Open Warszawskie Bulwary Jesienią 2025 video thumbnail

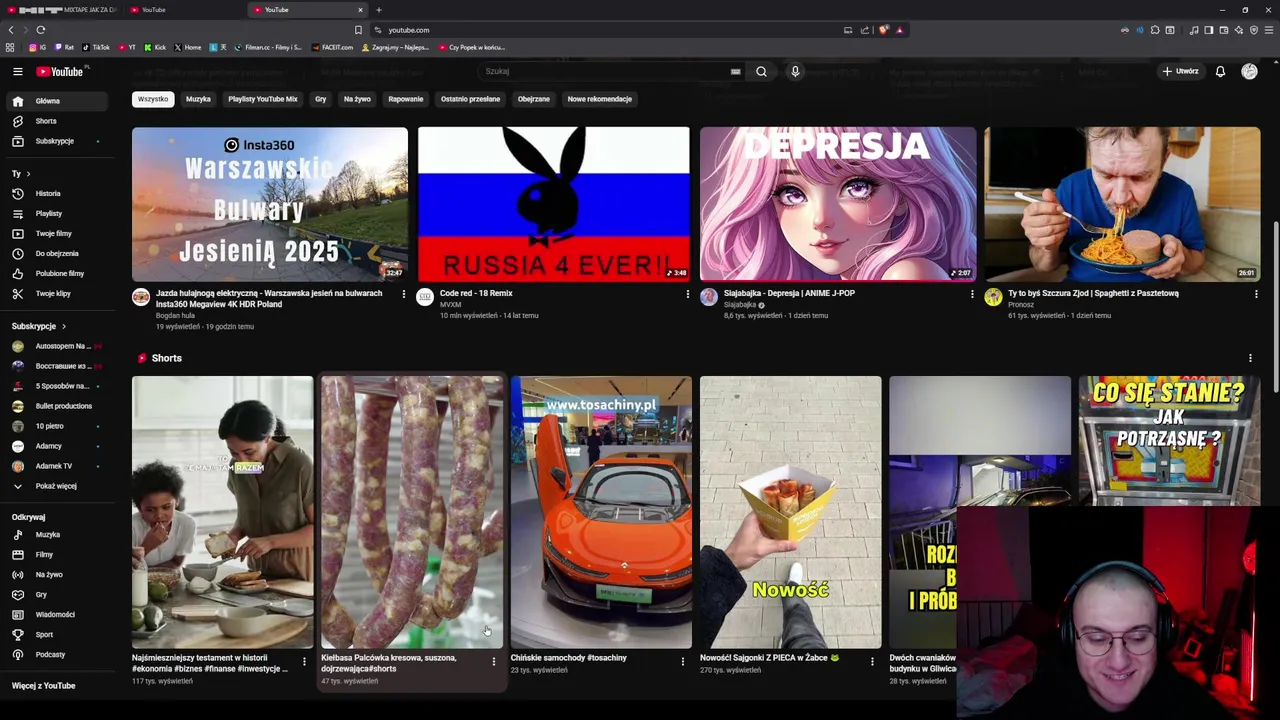270,204
